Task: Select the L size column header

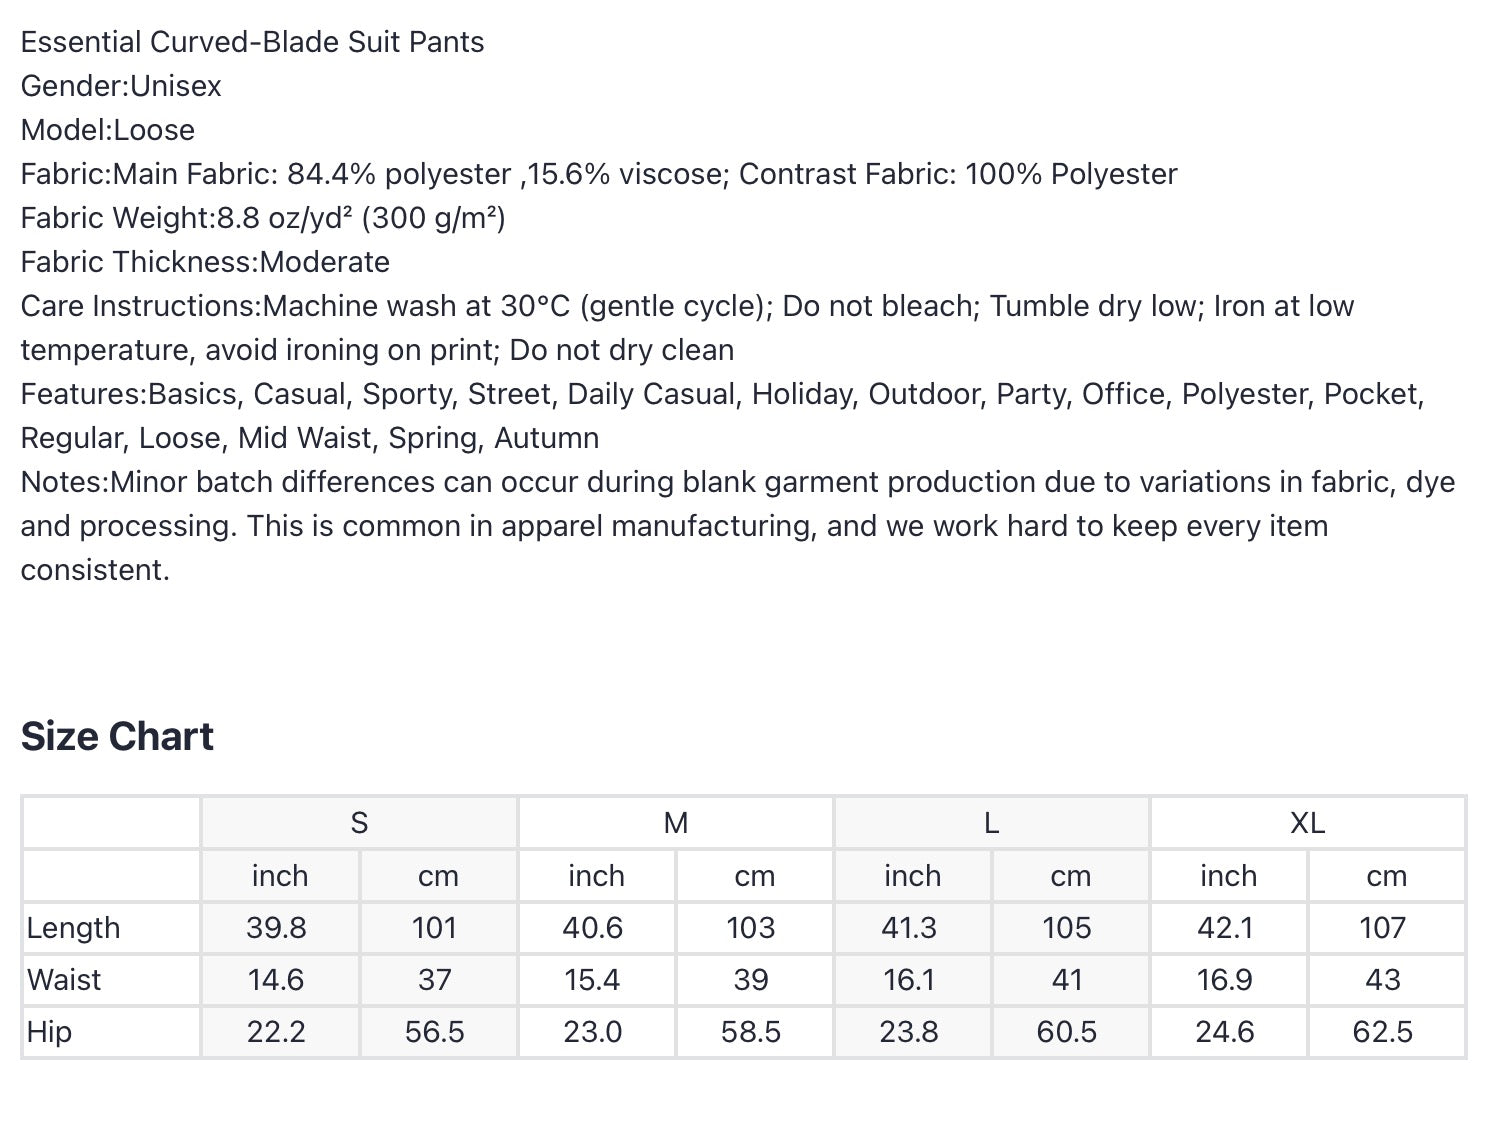Action: [991, 823]
